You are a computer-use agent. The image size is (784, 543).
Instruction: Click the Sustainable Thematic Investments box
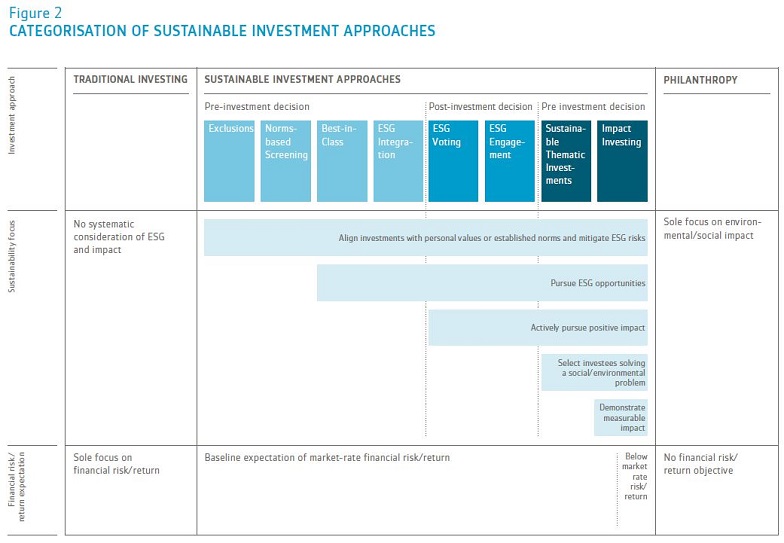566,161
